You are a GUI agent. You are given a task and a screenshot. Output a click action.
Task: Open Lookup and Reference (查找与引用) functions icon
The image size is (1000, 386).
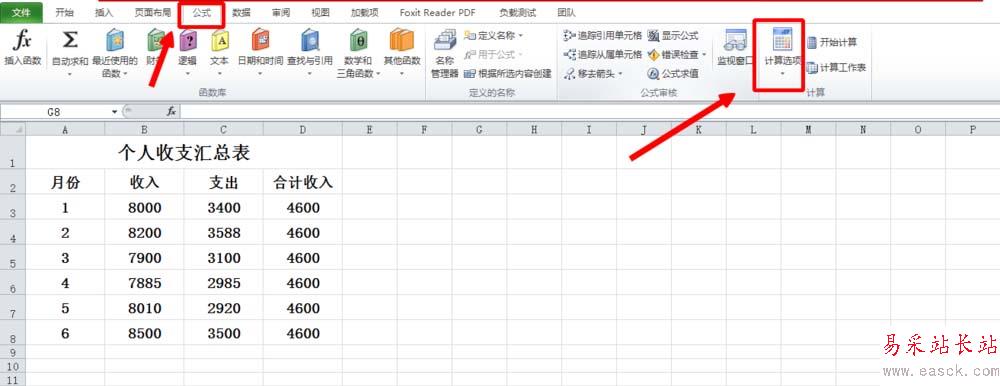click(x=309, y=41)
